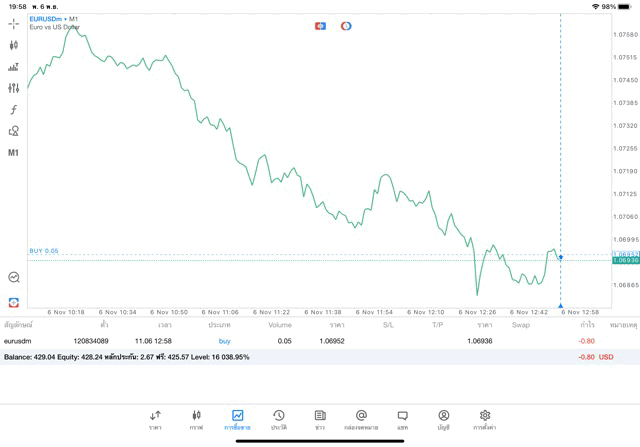640x447 pixels.
Task: Open the indicators list icon
Action: pos(14,67)
